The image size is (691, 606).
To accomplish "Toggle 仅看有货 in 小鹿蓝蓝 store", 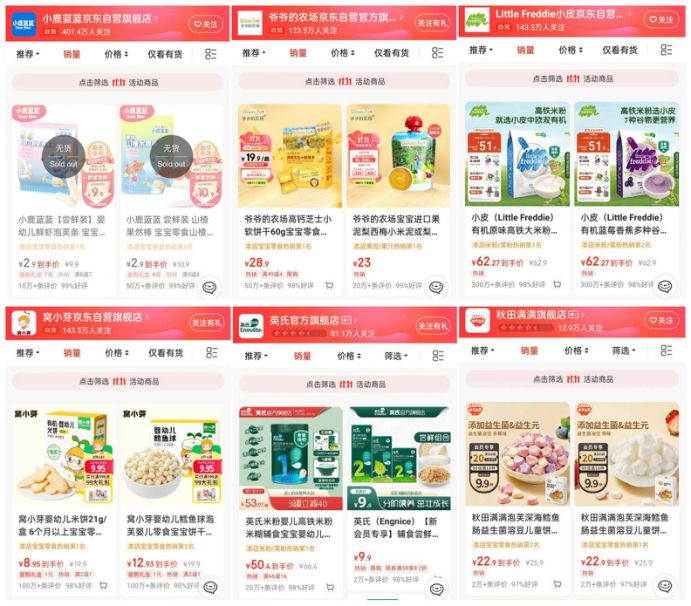I will (165, 54).
